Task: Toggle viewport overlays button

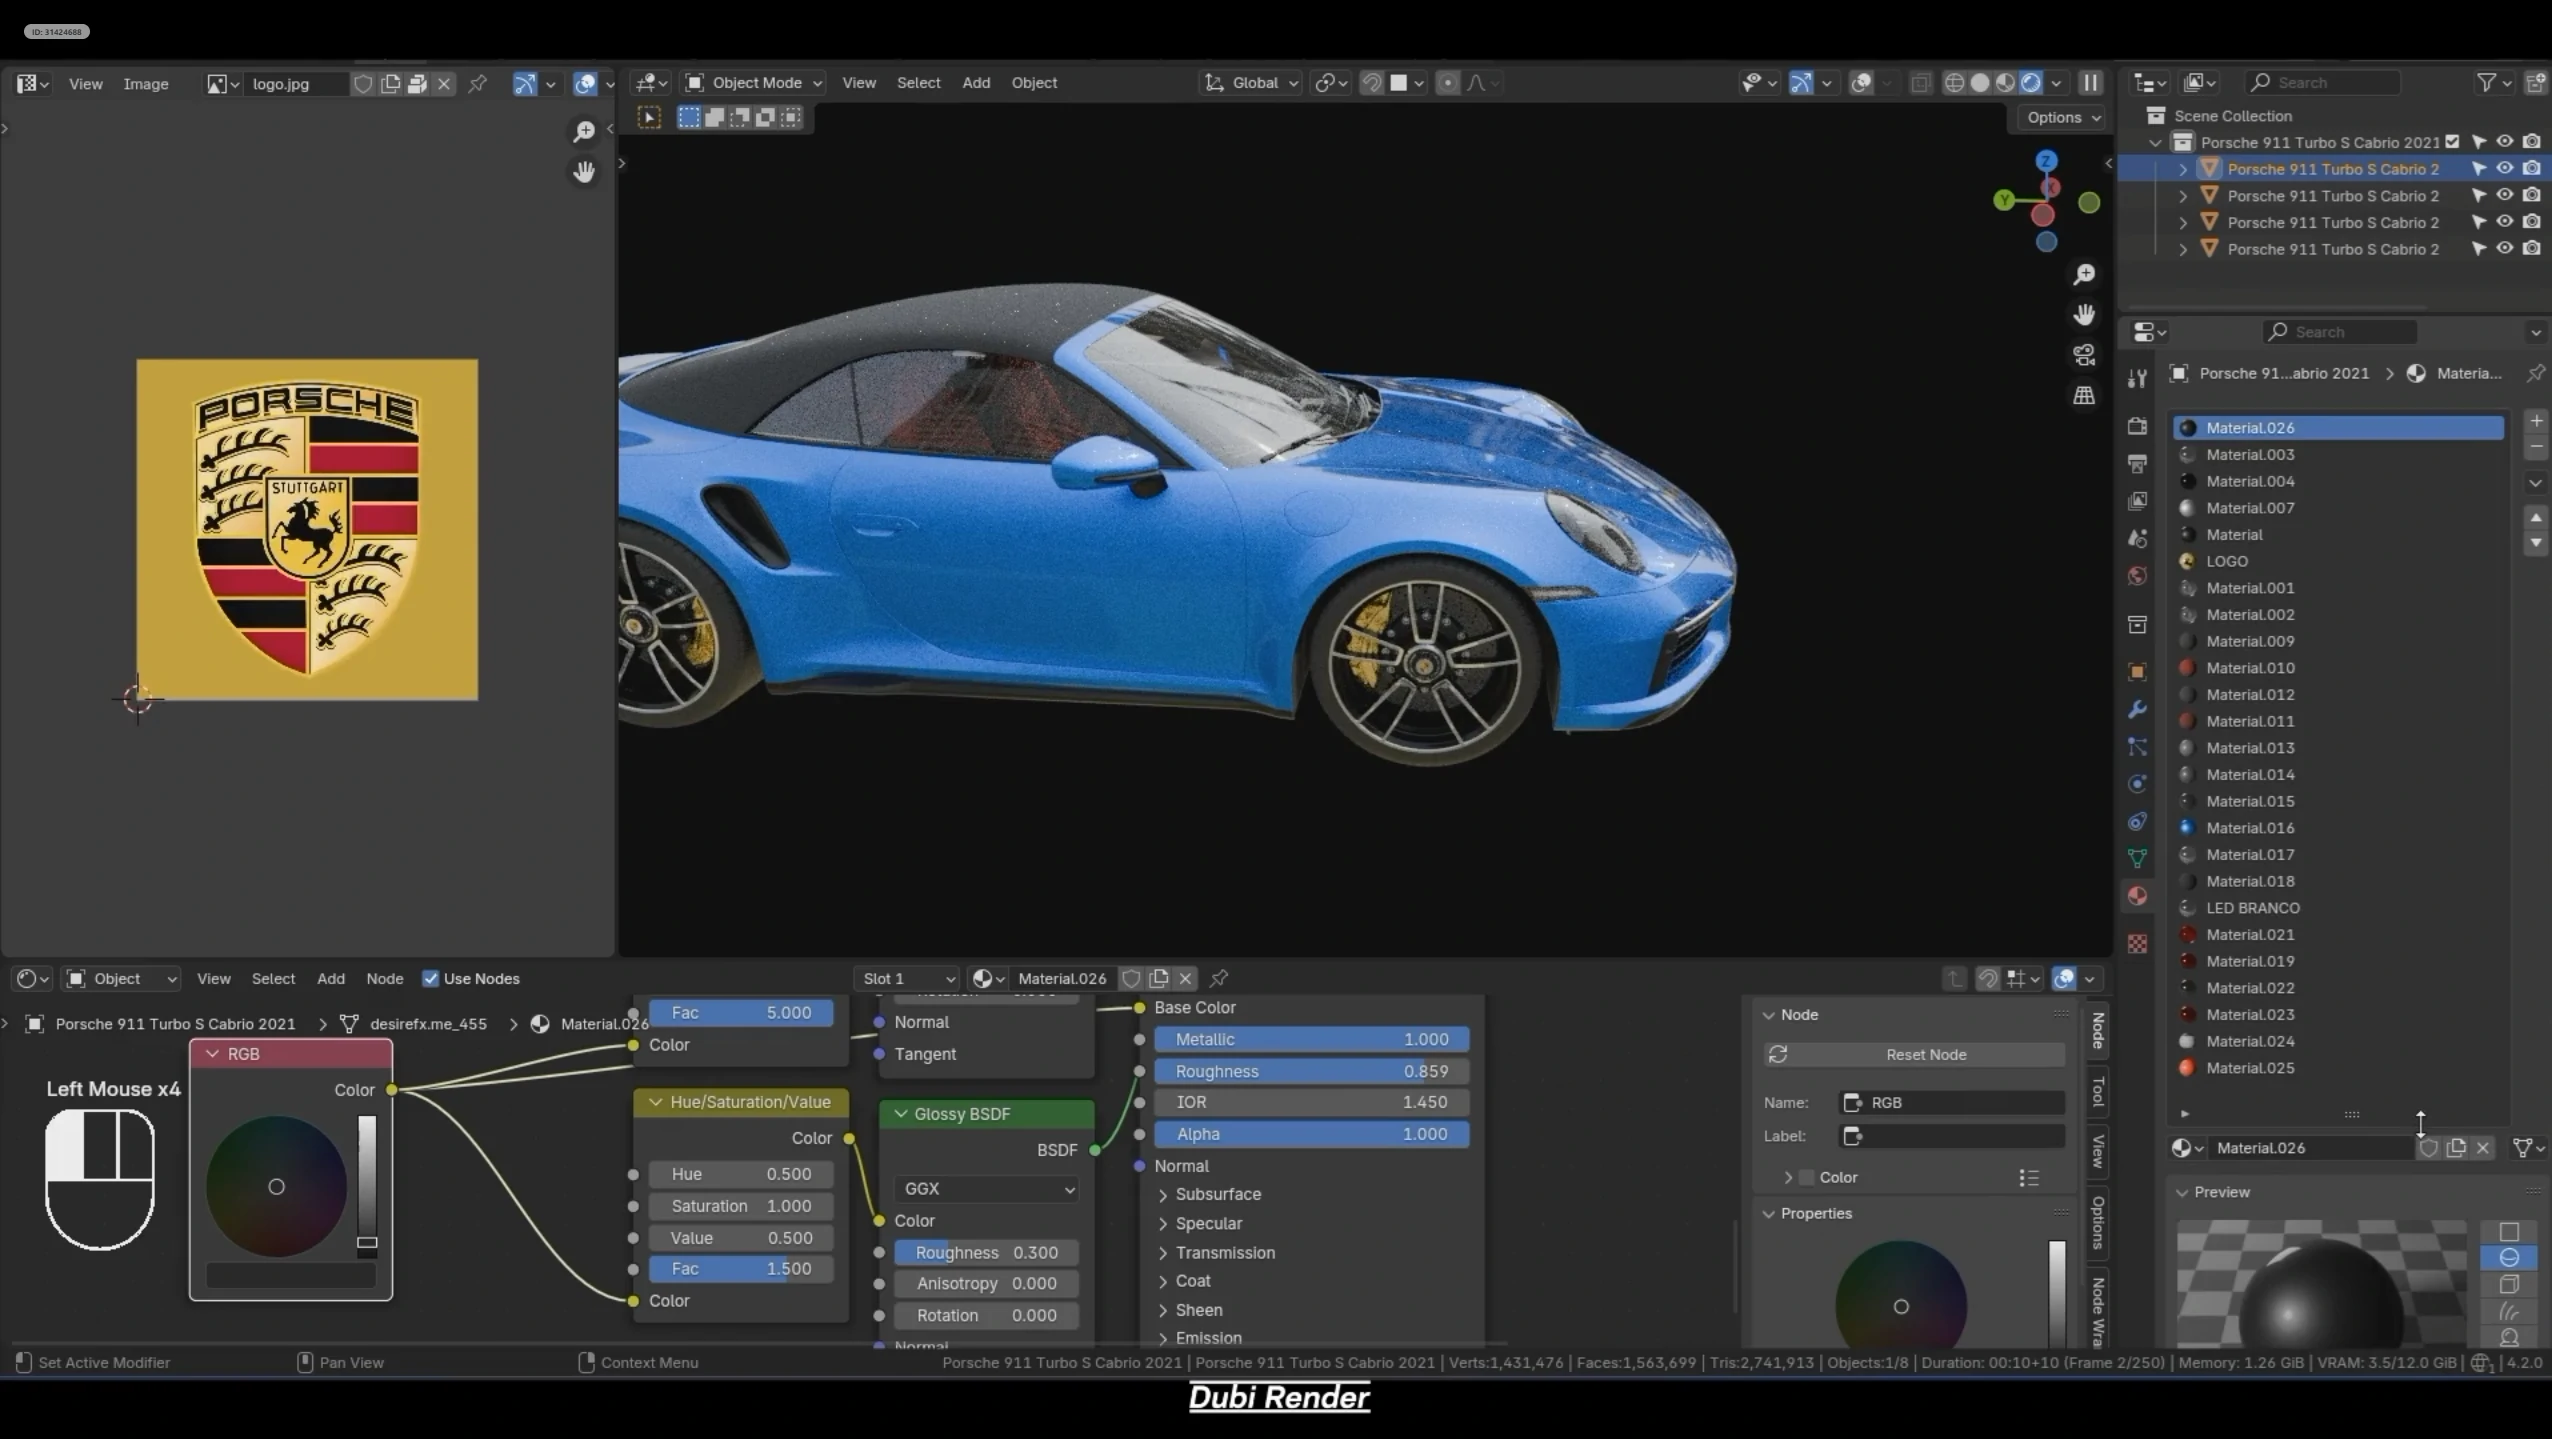Action: (1861, 83)
